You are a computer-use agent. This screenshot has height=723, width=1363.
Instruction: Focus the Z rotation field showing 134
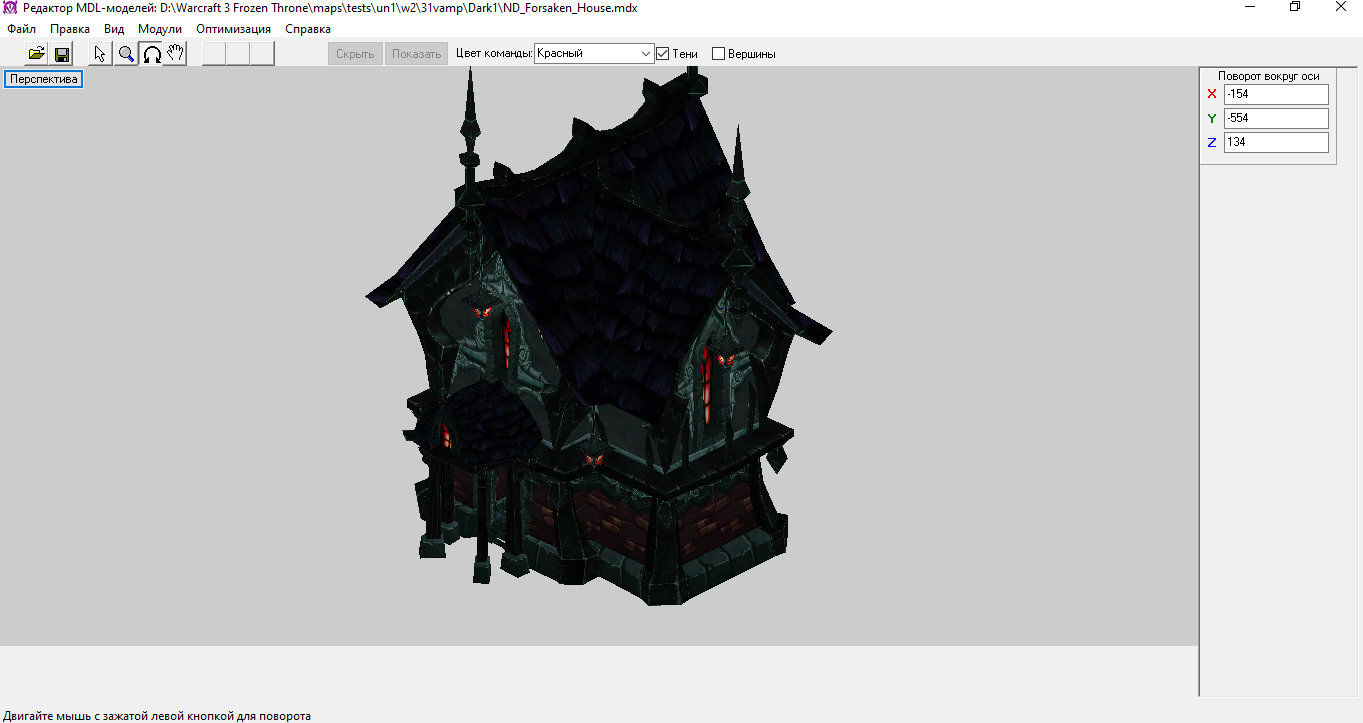point(1276,142)
